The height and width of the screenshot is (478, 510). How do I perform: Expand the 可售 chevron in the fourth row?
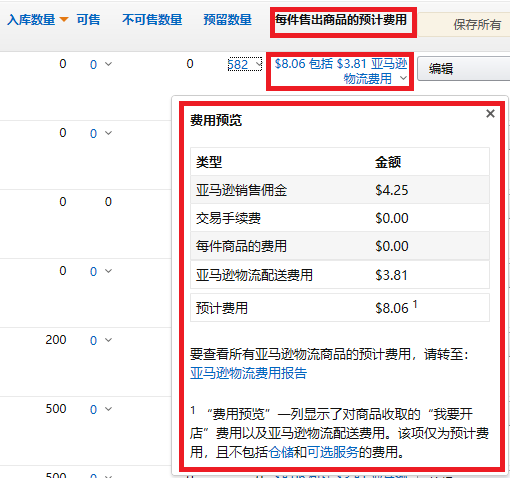108,271
